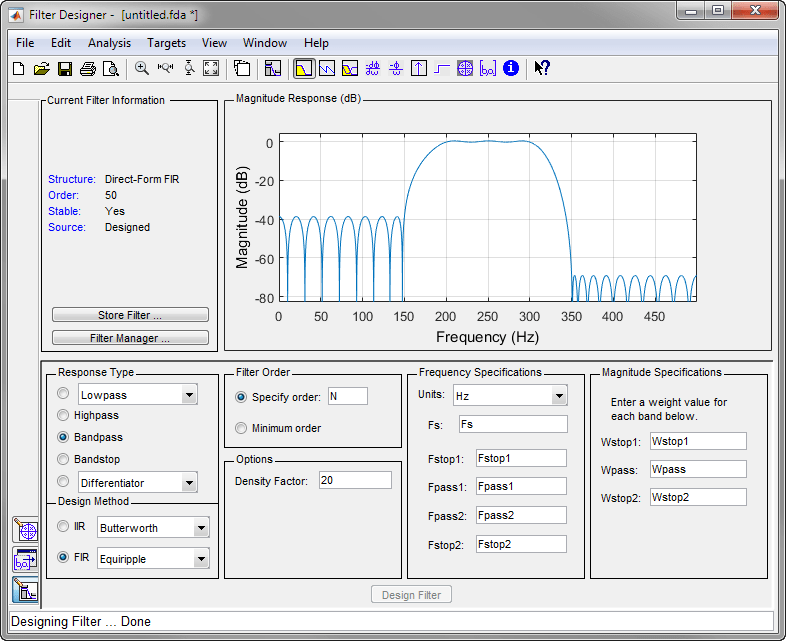Screen dimensions: 786x641
Task: Open the Equiripple FIR method dropdown
Action: coord(201,559)
